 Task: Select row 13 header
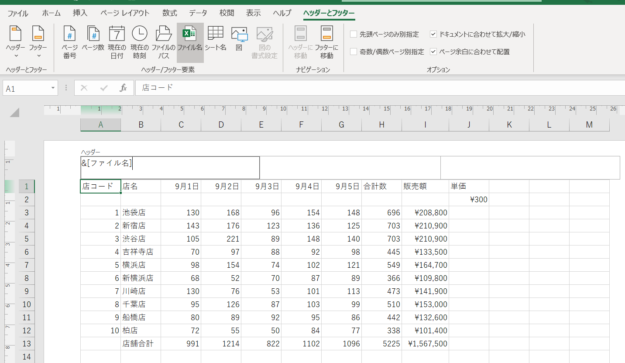point(26,343)
